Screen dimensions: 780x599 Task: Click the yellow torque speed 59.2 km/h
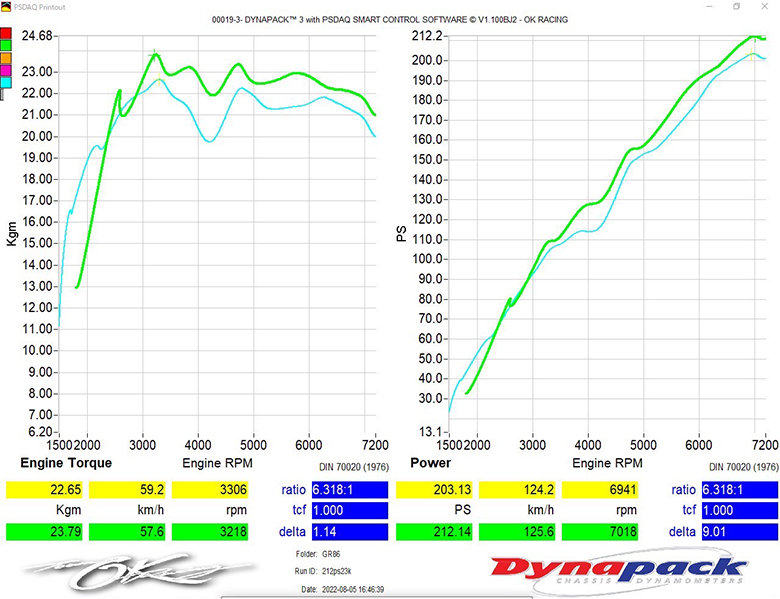pyautogui.click(x=127, y=490)
